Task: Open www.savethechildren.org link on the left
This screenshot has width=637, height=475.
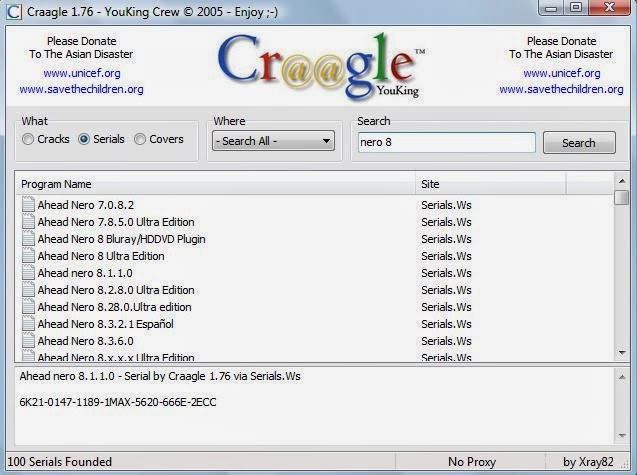Action: pyautogui.click(x=81, y=89)
